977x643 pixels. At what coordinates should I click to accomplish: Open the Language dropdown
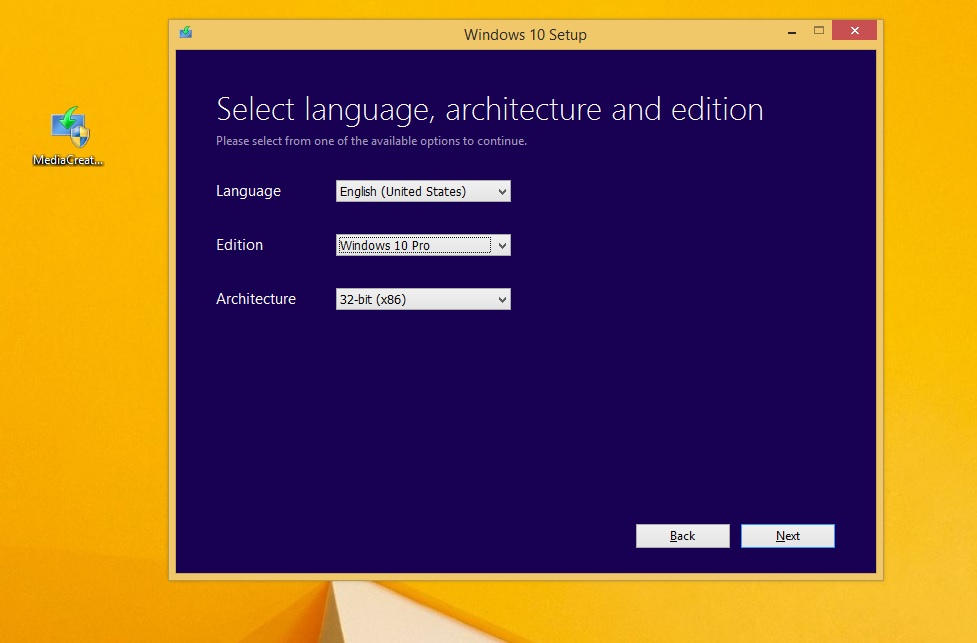click(423, 191)
